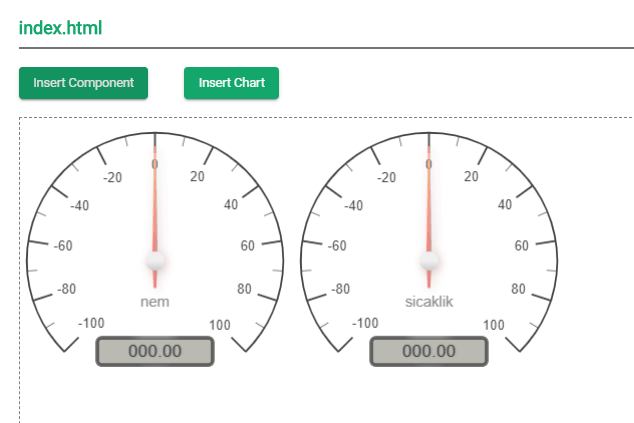Click the 20 mark on nem gauge
This screenshot has height=423, width=634.
[x=197, y=176]
